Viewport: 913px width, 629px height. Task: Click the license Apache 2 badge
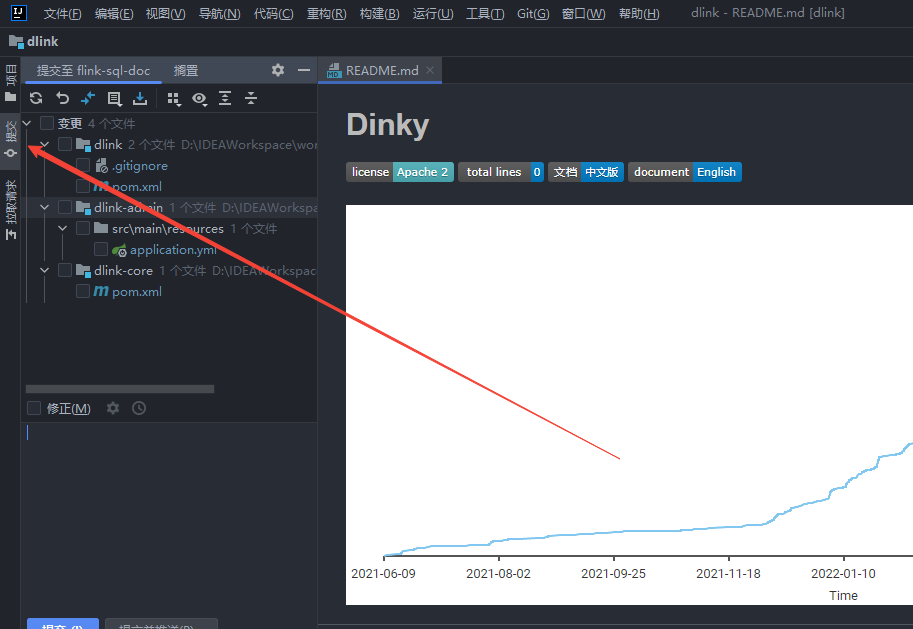[x=399, y=172]
